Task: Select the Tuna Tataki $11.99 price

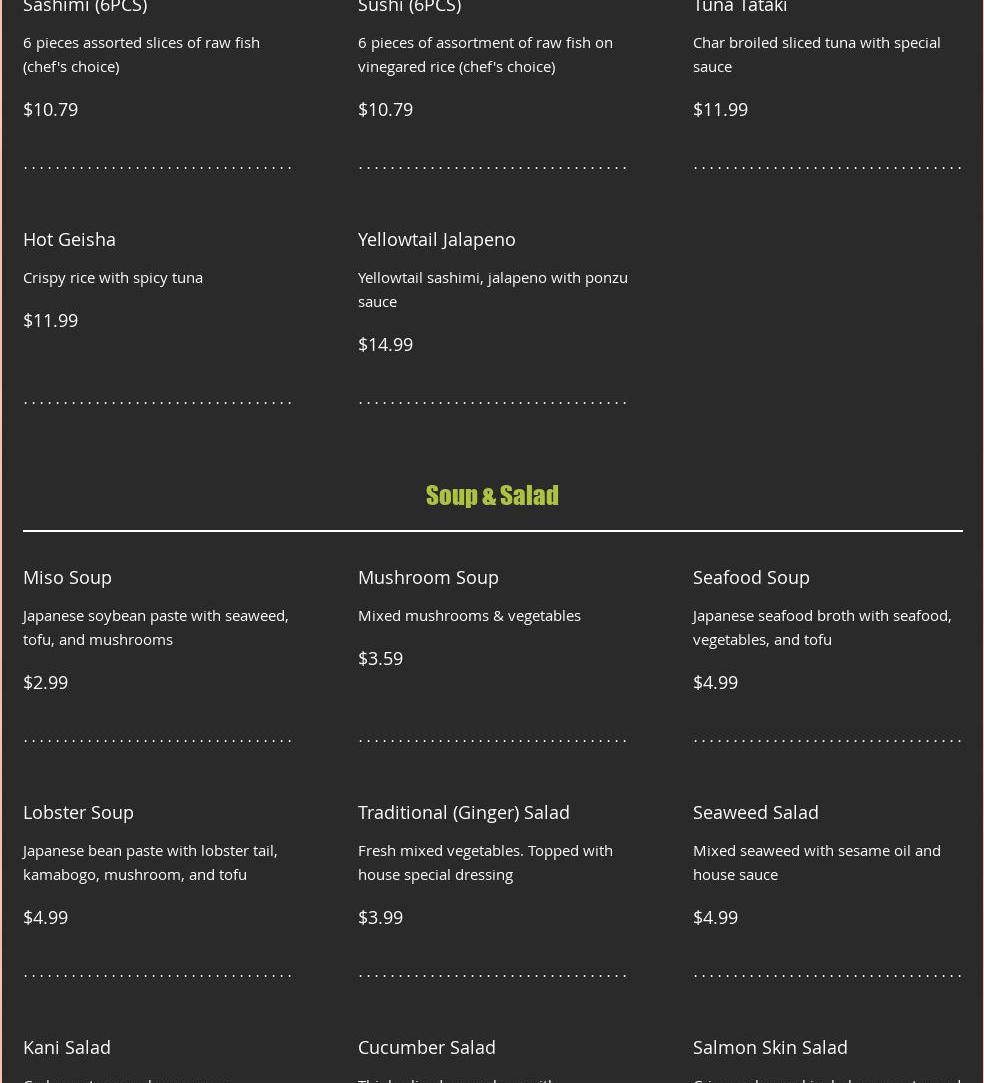Action: [x=720, y=110]
